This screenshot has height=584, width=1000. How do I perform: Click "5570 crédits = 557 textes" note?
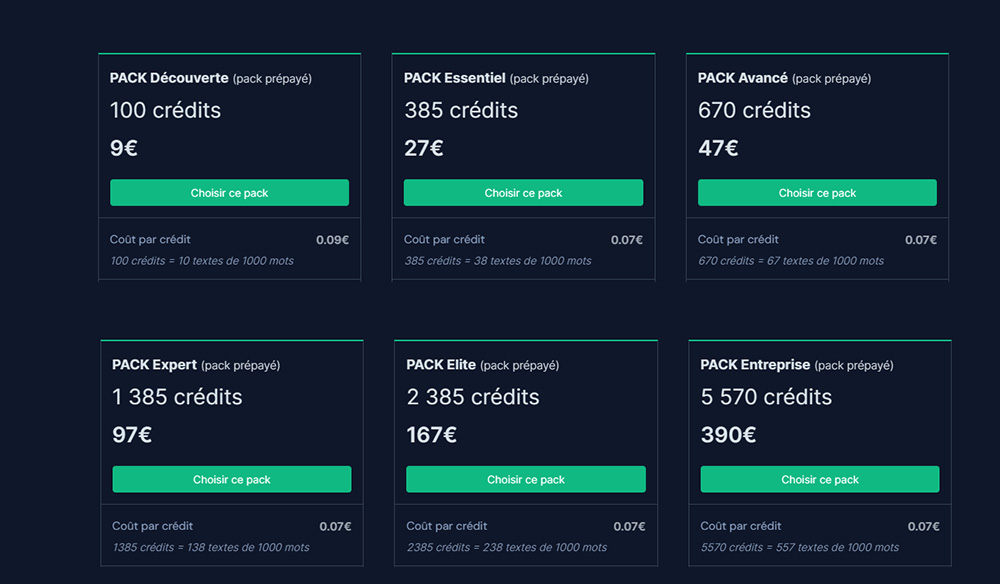(800, 548)
